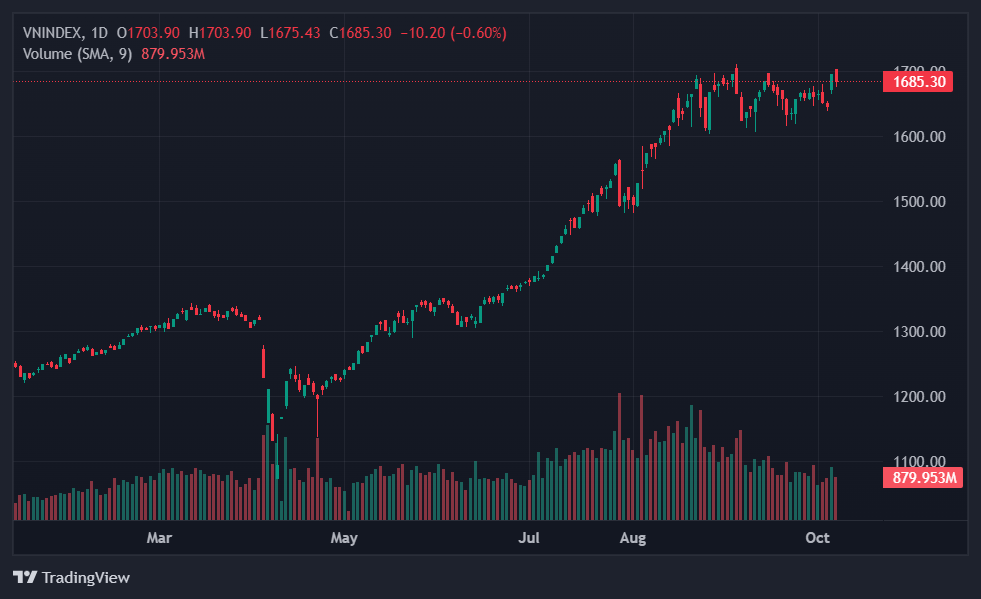Click the 1200.00 price axis label

point(918,397)
